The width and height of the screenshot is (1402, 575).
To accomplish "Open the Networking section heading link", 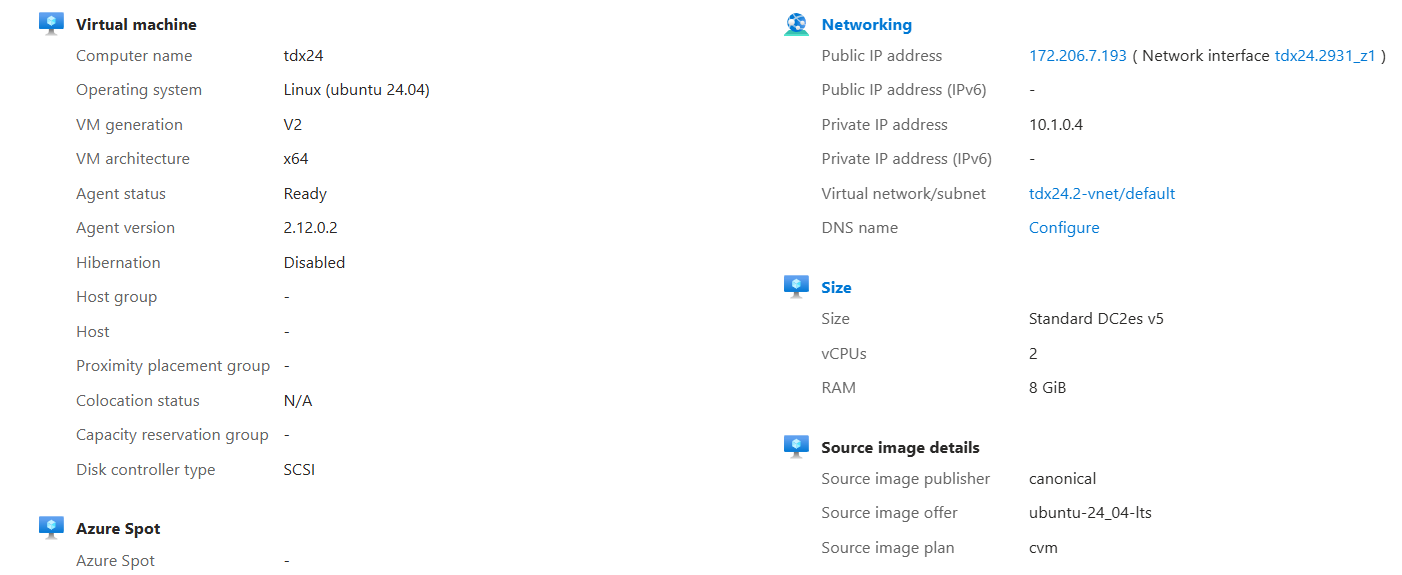I will [x=866, y=25].
